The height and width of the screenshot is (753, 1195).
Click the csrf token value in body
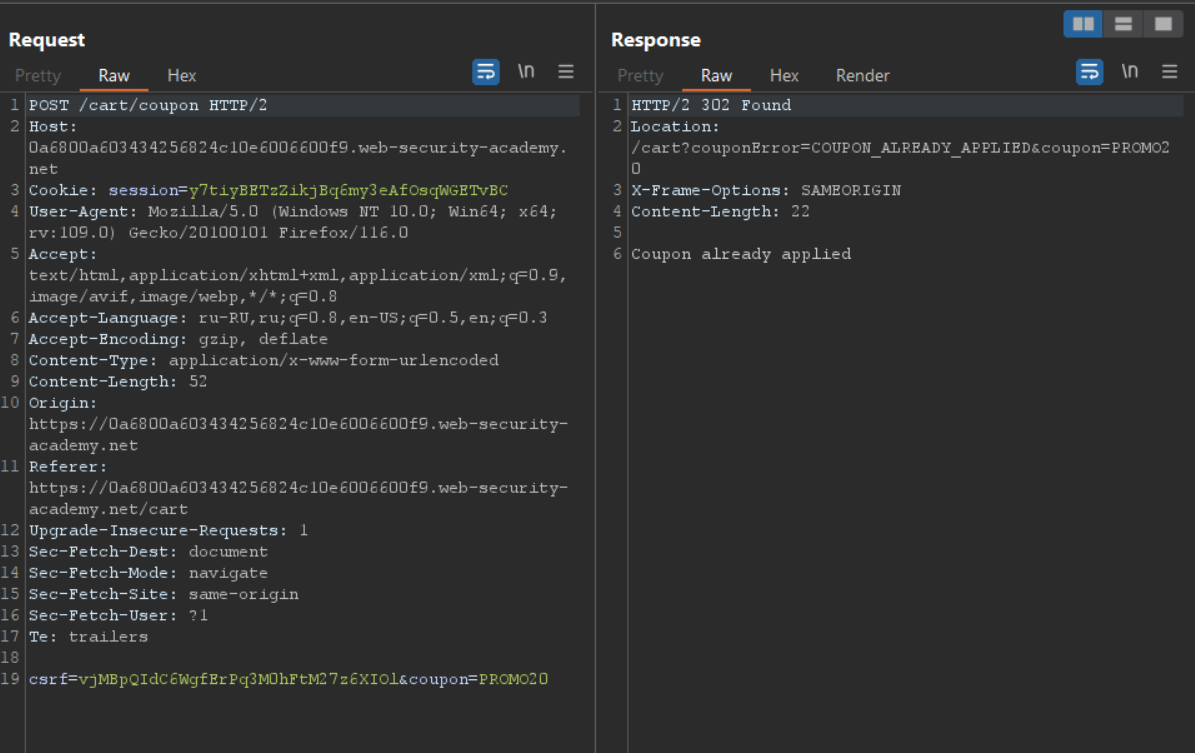click(238, 680)
